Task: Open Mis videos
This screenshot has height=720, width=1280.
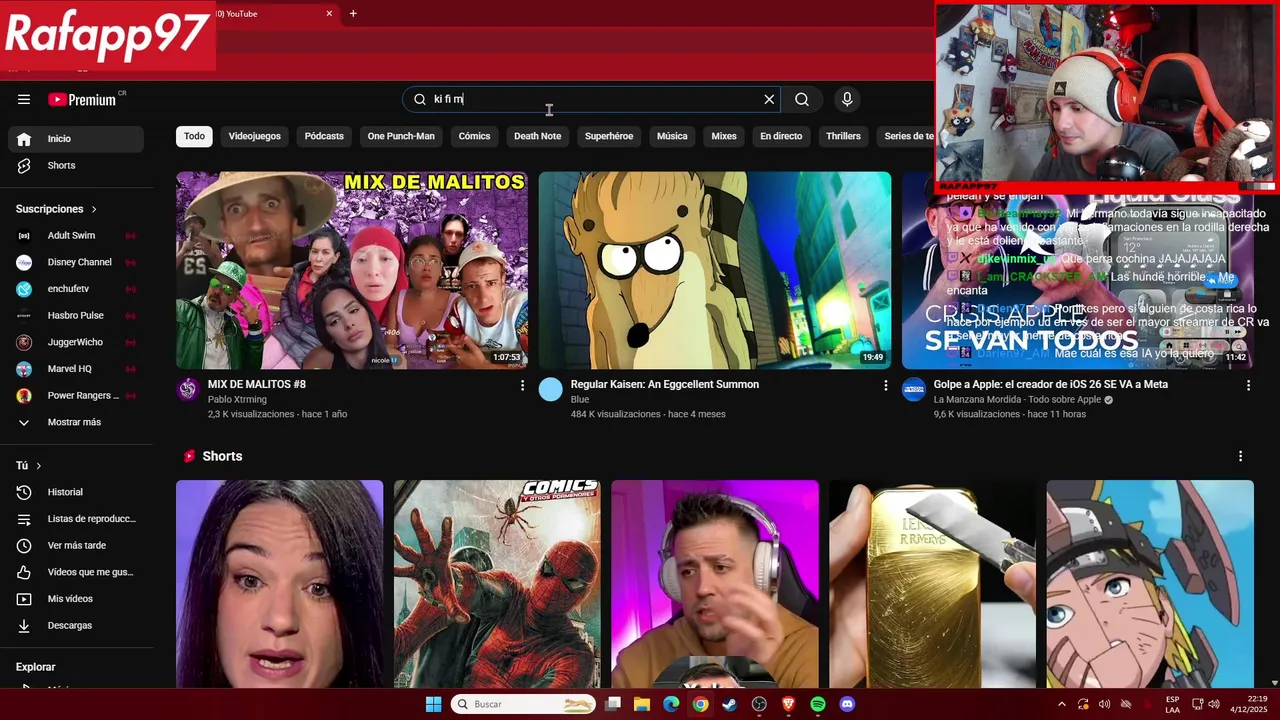Action: point(76,599)
